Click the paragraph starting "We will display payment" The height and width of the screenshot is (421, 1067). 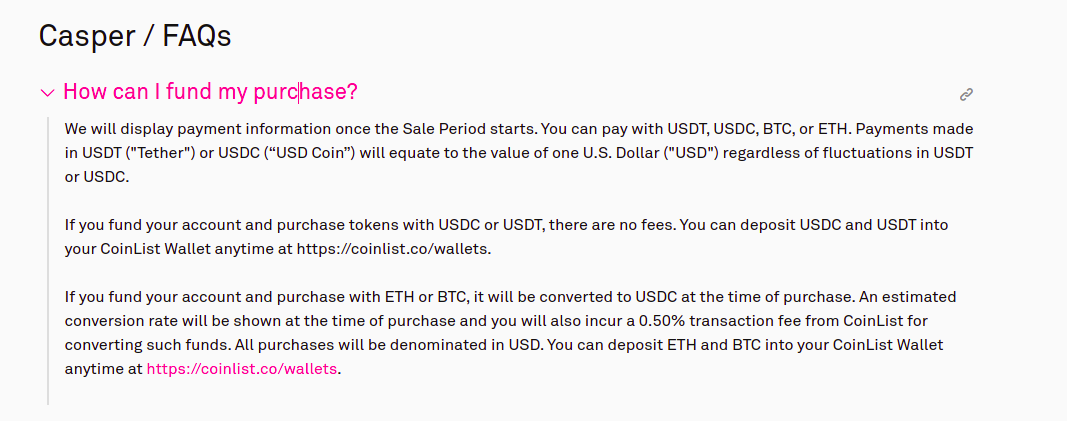click(519, 152)
